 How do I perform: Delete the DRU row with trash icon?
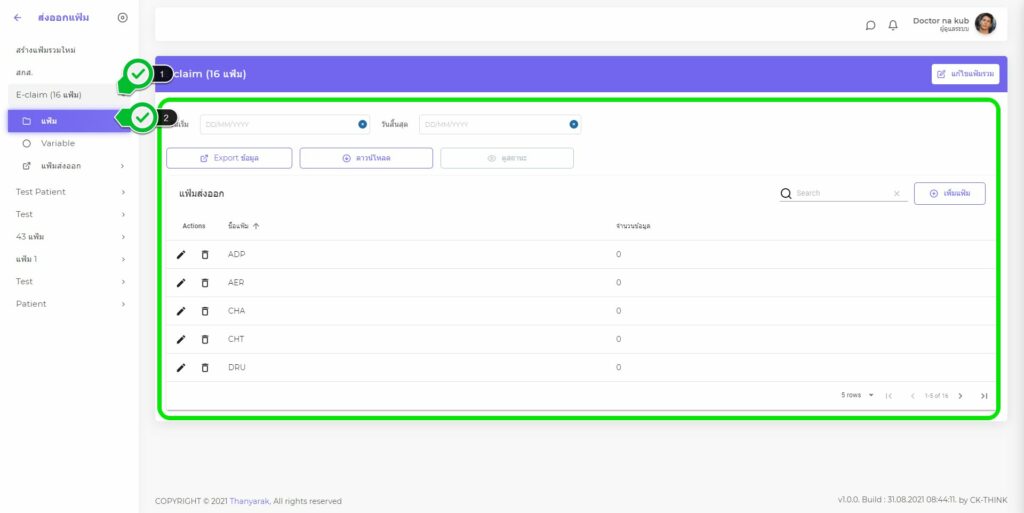pyautogui.click(x=205, y=367)
